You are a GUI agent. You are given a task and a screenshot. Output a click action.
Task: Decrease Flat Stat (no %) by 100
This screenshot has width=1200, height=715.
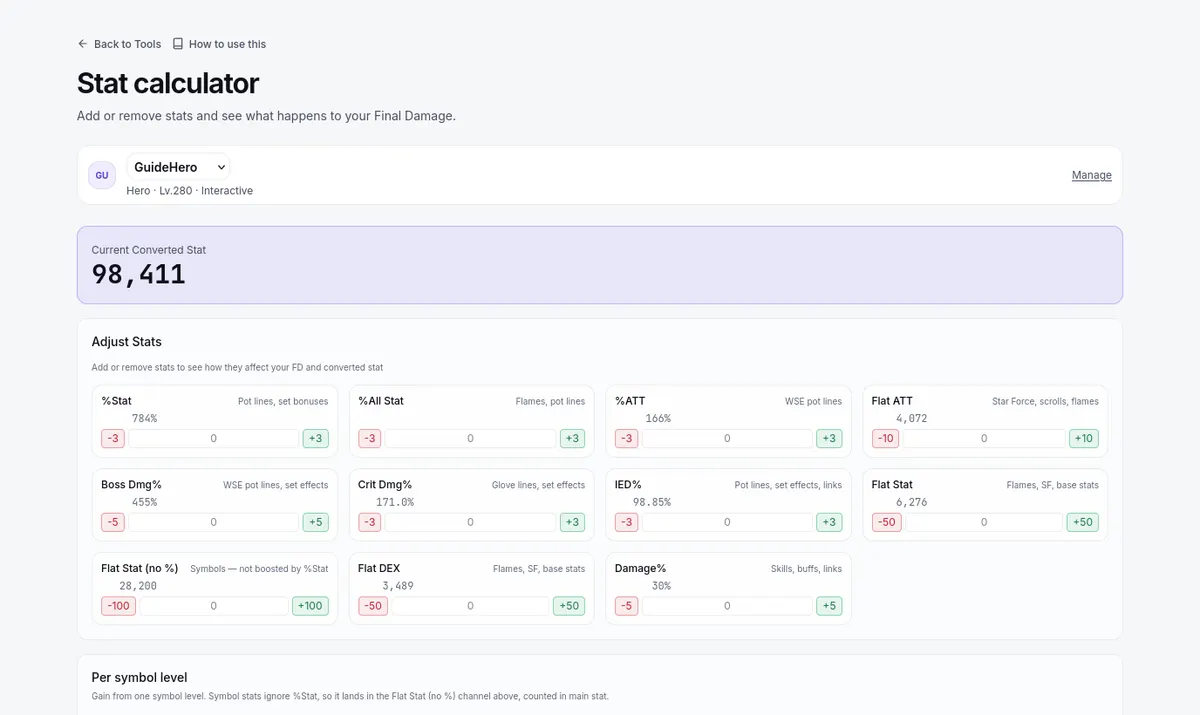point(118,606)
